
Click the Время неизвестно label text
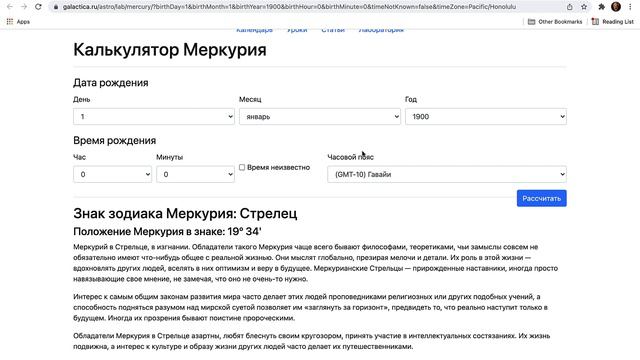tap(278, 167)
